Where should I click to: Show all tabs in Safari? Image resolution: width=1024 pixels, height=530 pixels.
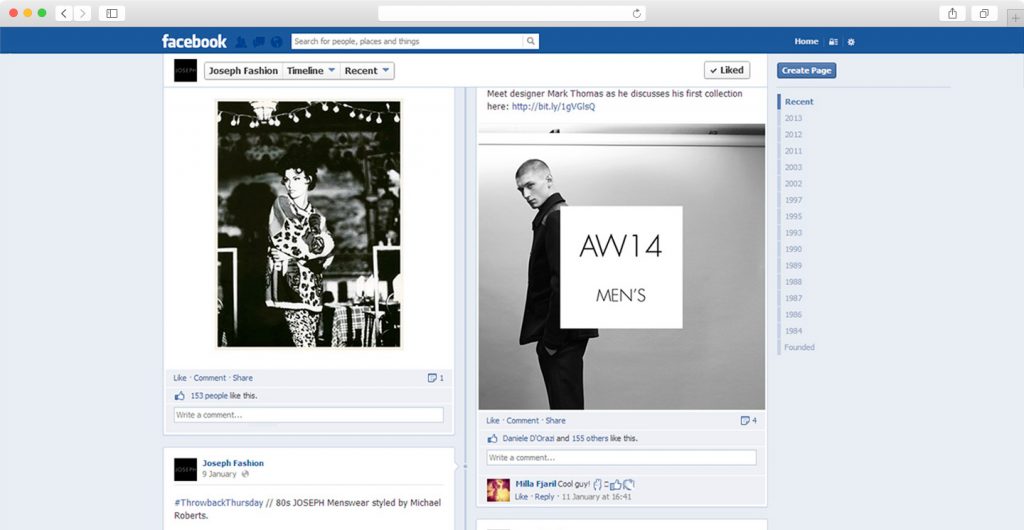(984, 13)
